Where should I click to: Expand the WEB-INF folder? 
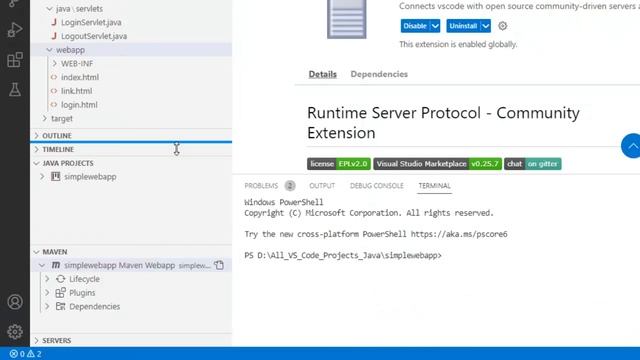point(54,63)
